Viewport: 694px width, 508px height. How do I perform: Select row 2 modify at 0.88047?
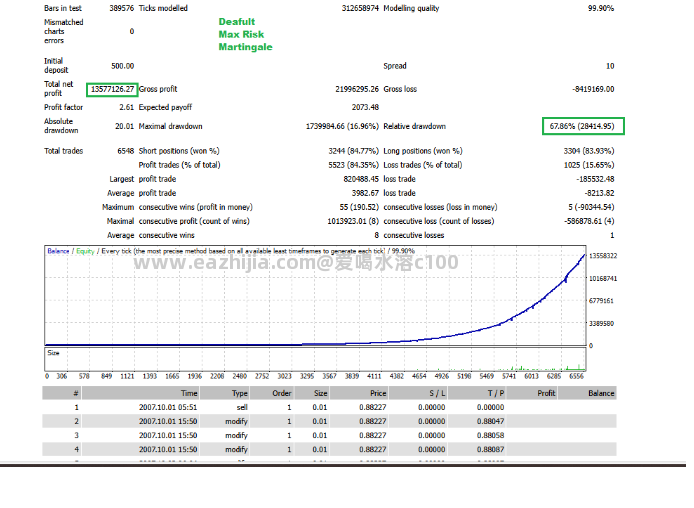[x=329, y=421]
